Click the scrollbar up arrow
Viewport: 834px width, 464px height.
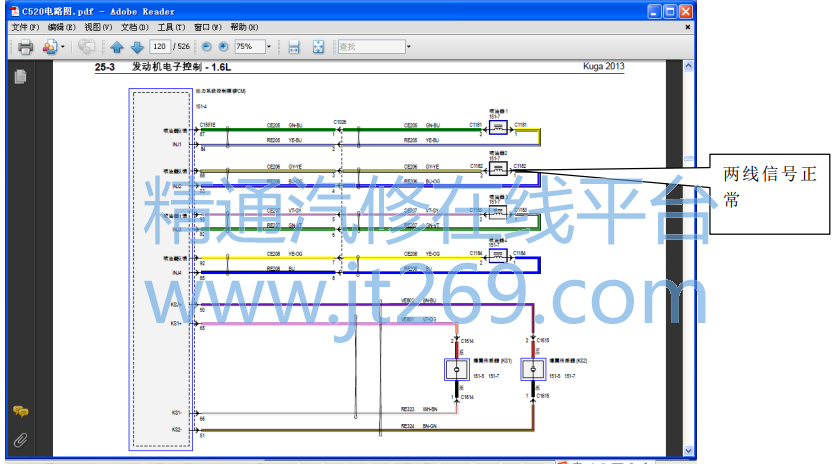(688, 66)
